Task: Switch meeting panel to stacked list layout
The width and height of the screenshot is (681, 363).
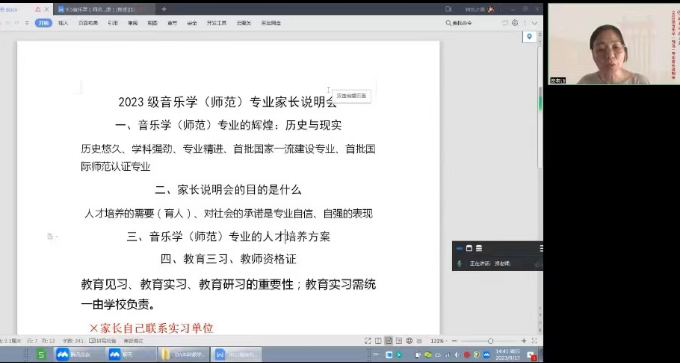Action: point(479,248)
